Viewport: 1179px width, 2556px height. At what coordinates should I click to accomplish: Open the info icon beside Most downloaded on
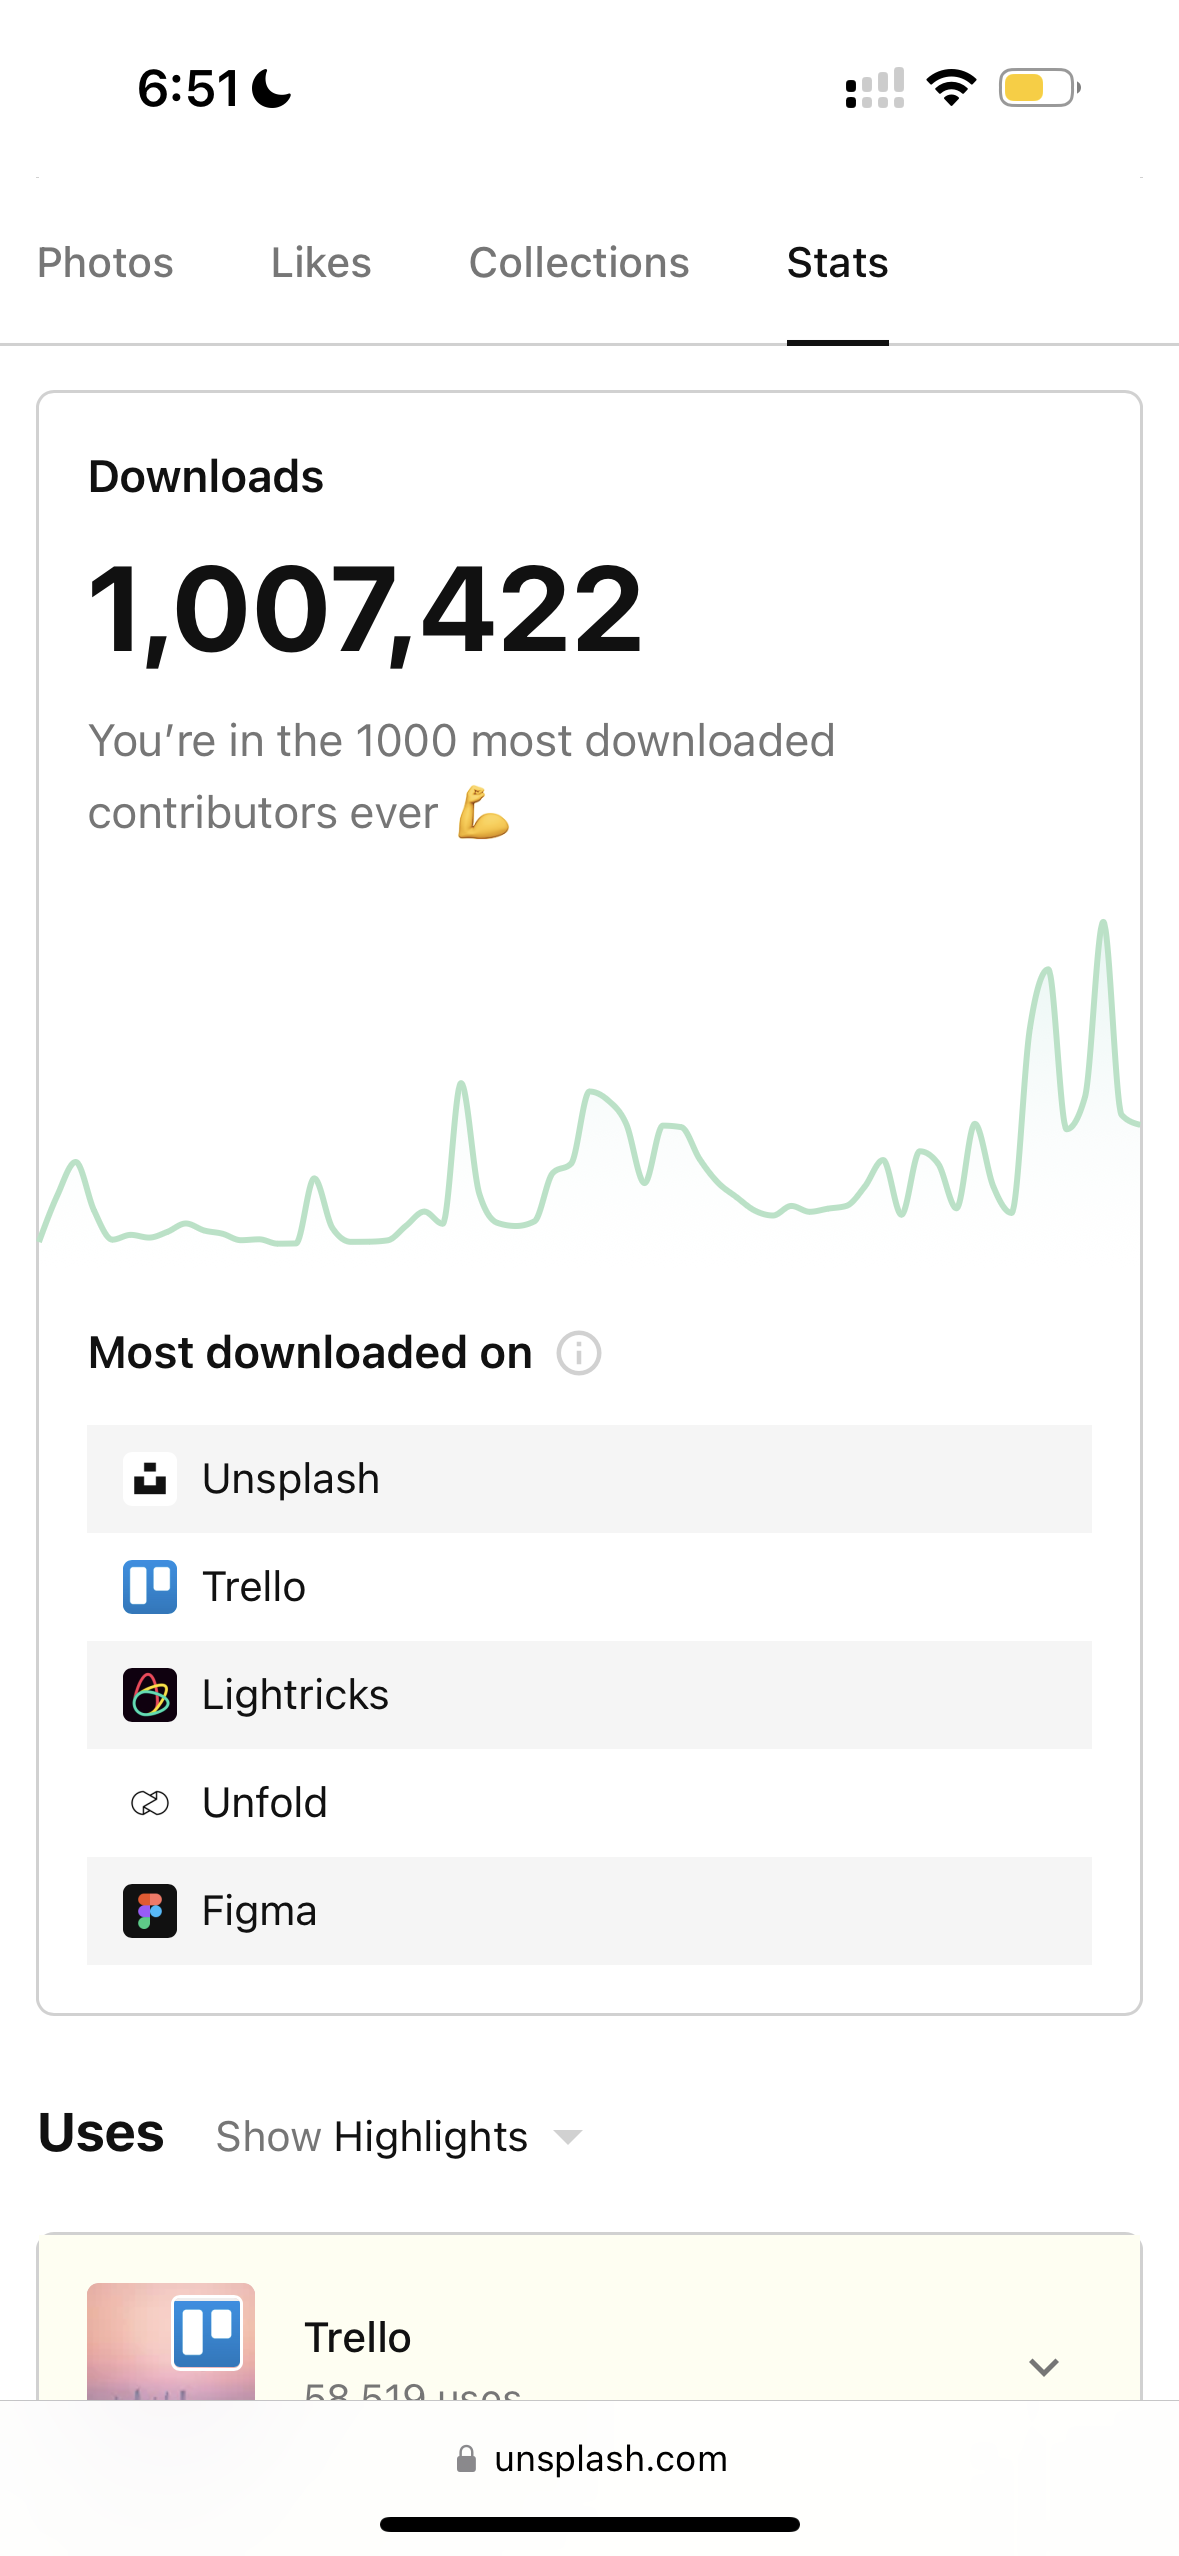(579, 1354)
